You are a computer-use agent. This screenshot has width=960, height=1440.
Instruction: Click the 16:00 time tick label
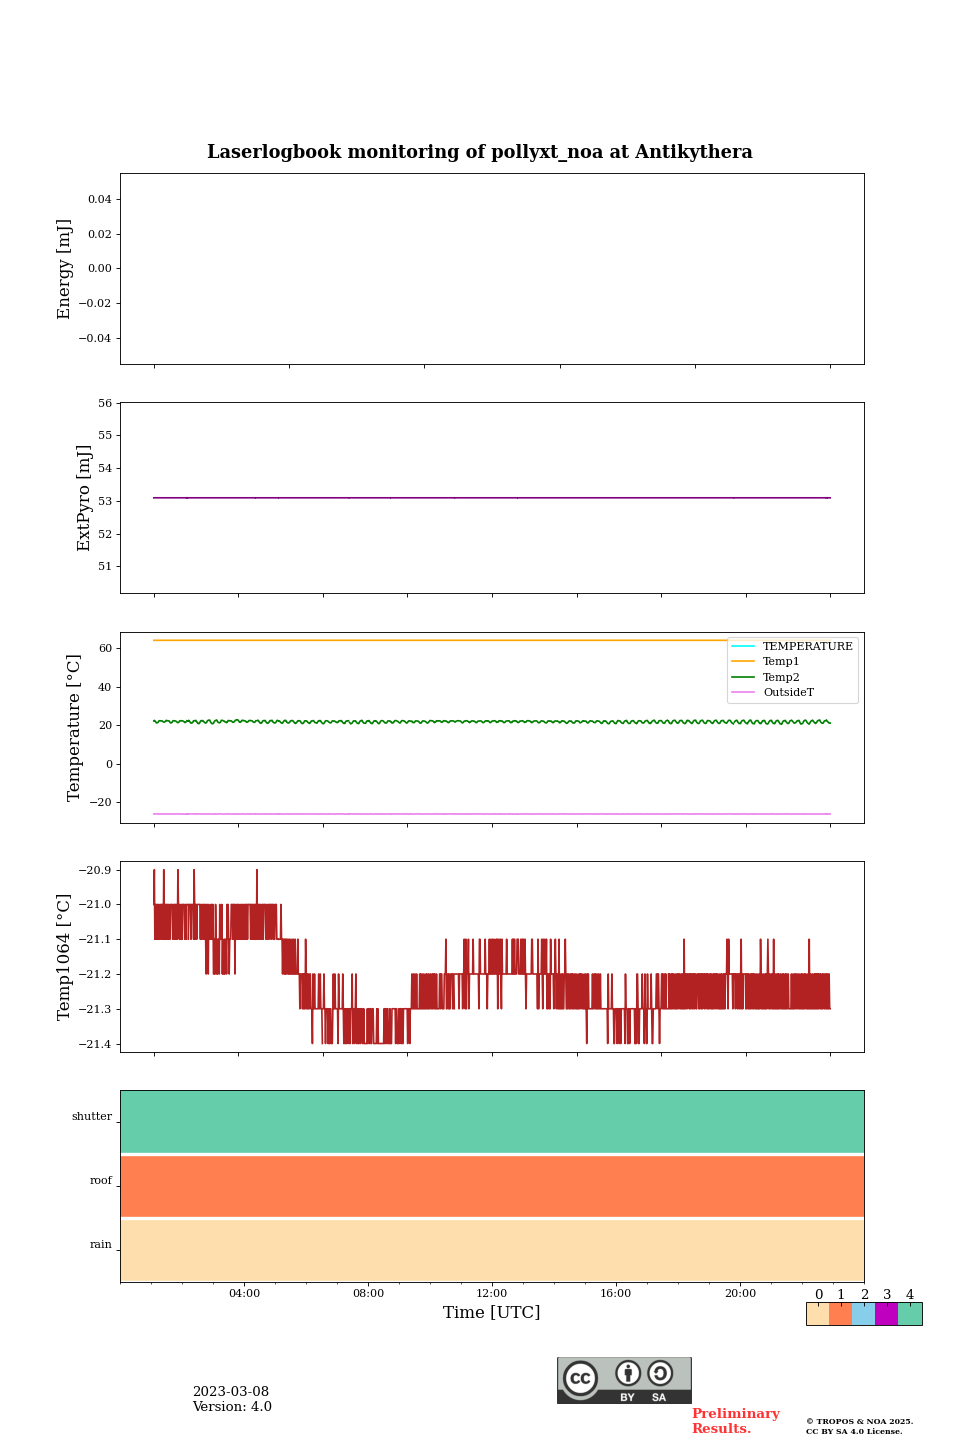tap(616, 1293)
